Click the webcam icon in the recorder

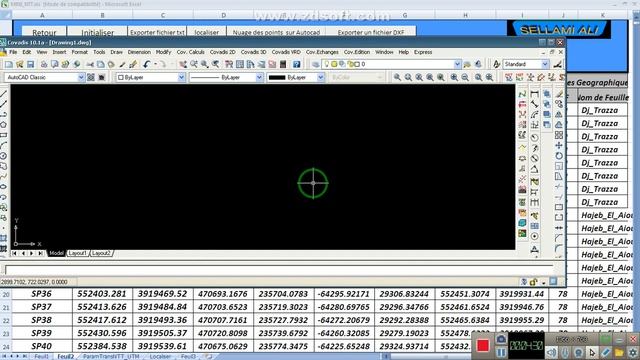[578, 352]
